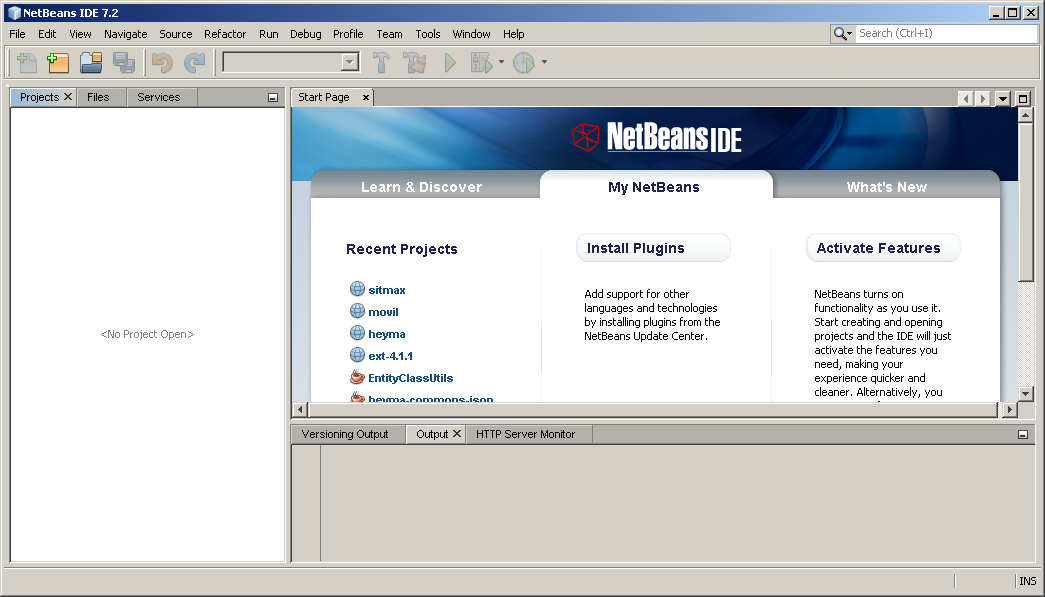Open the Refactor menu

[225, 34]
